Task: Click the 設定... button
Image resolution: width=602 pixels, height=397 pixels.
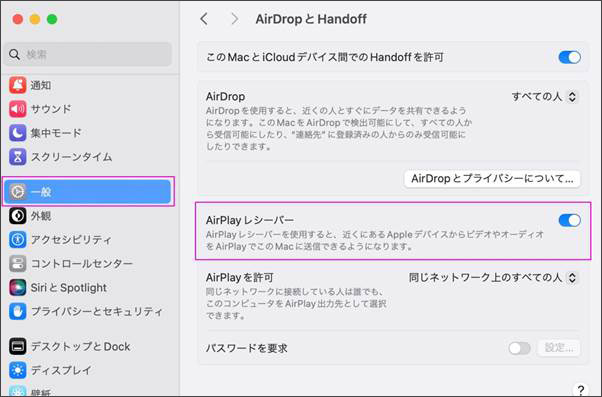Action: (559, 348)
